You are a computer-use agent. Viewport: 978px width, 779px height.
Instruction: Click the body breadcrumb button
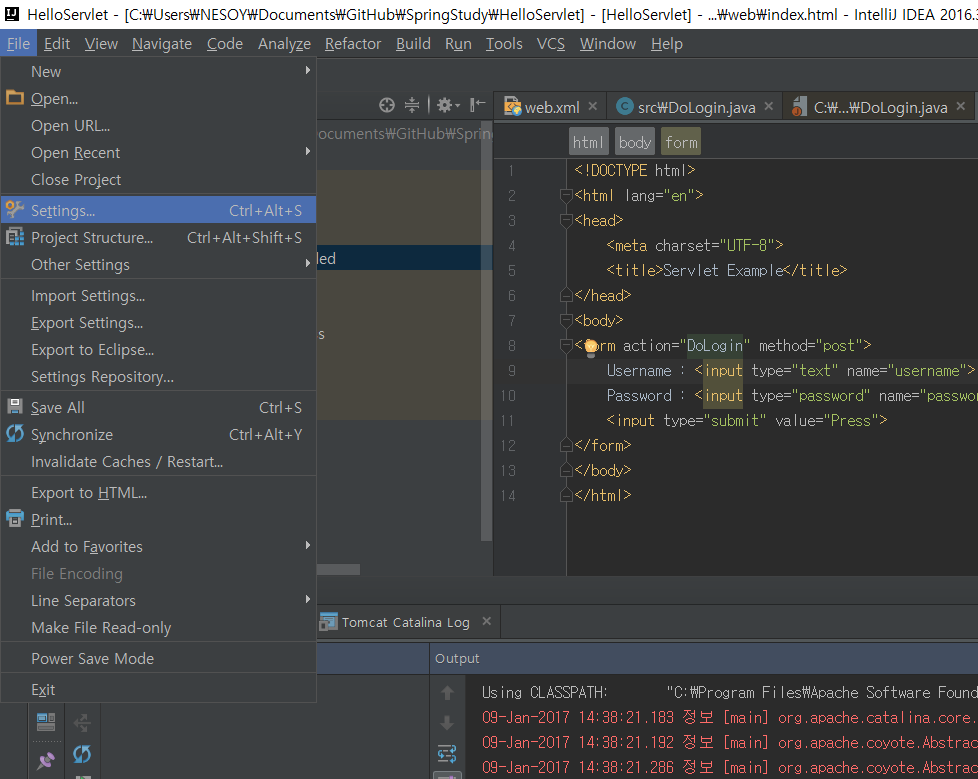click(635, 142)
